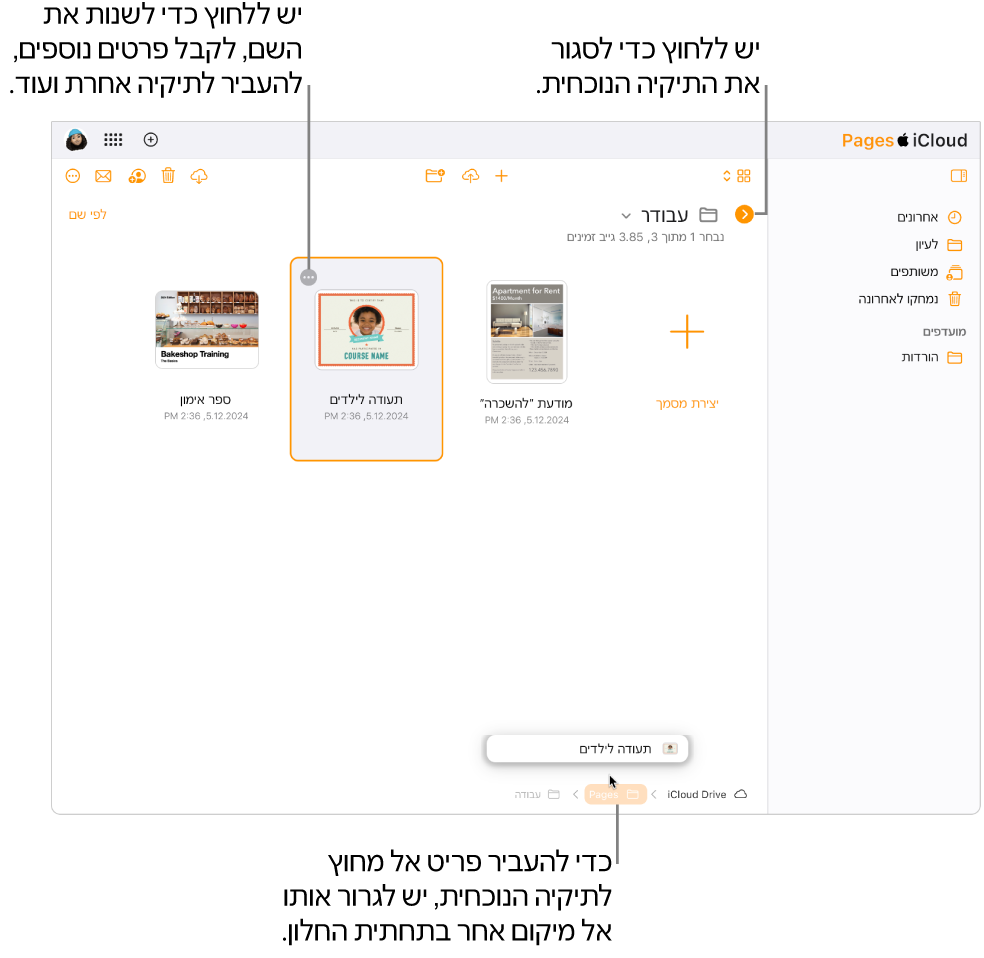Screen dimensions: 984x958
Task: Click the large plus to create document
Action: pos(687,331)
